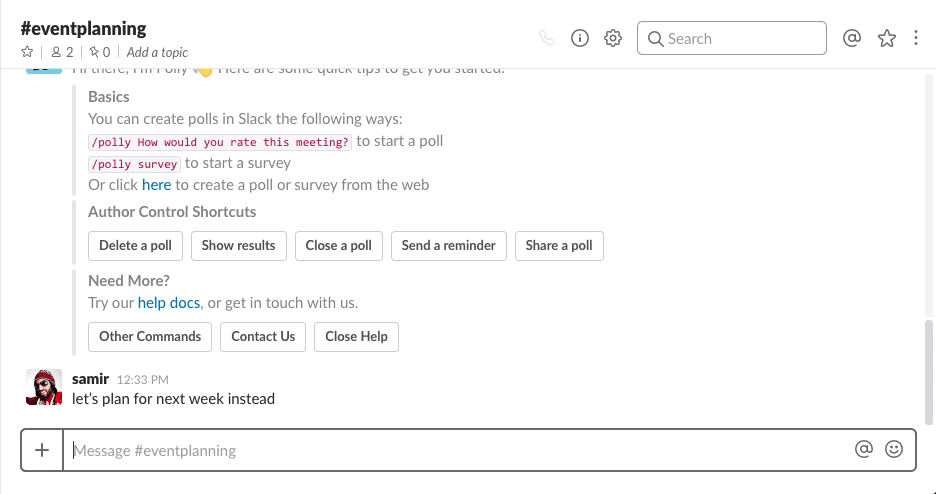Start a call with the phone icon

(546, 39)
